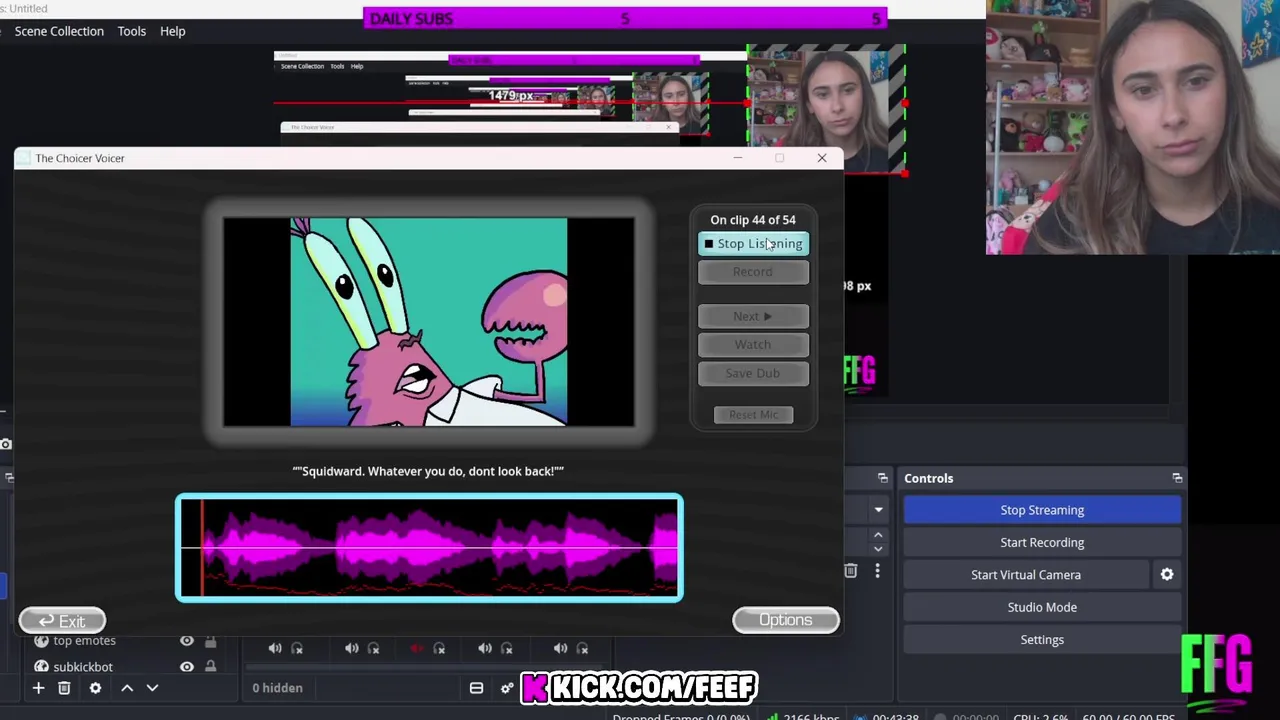Viewport: 1280px width, 720px height.
Task: Click the Mr. Krabs video clip preview
Action: pos(429,322)
